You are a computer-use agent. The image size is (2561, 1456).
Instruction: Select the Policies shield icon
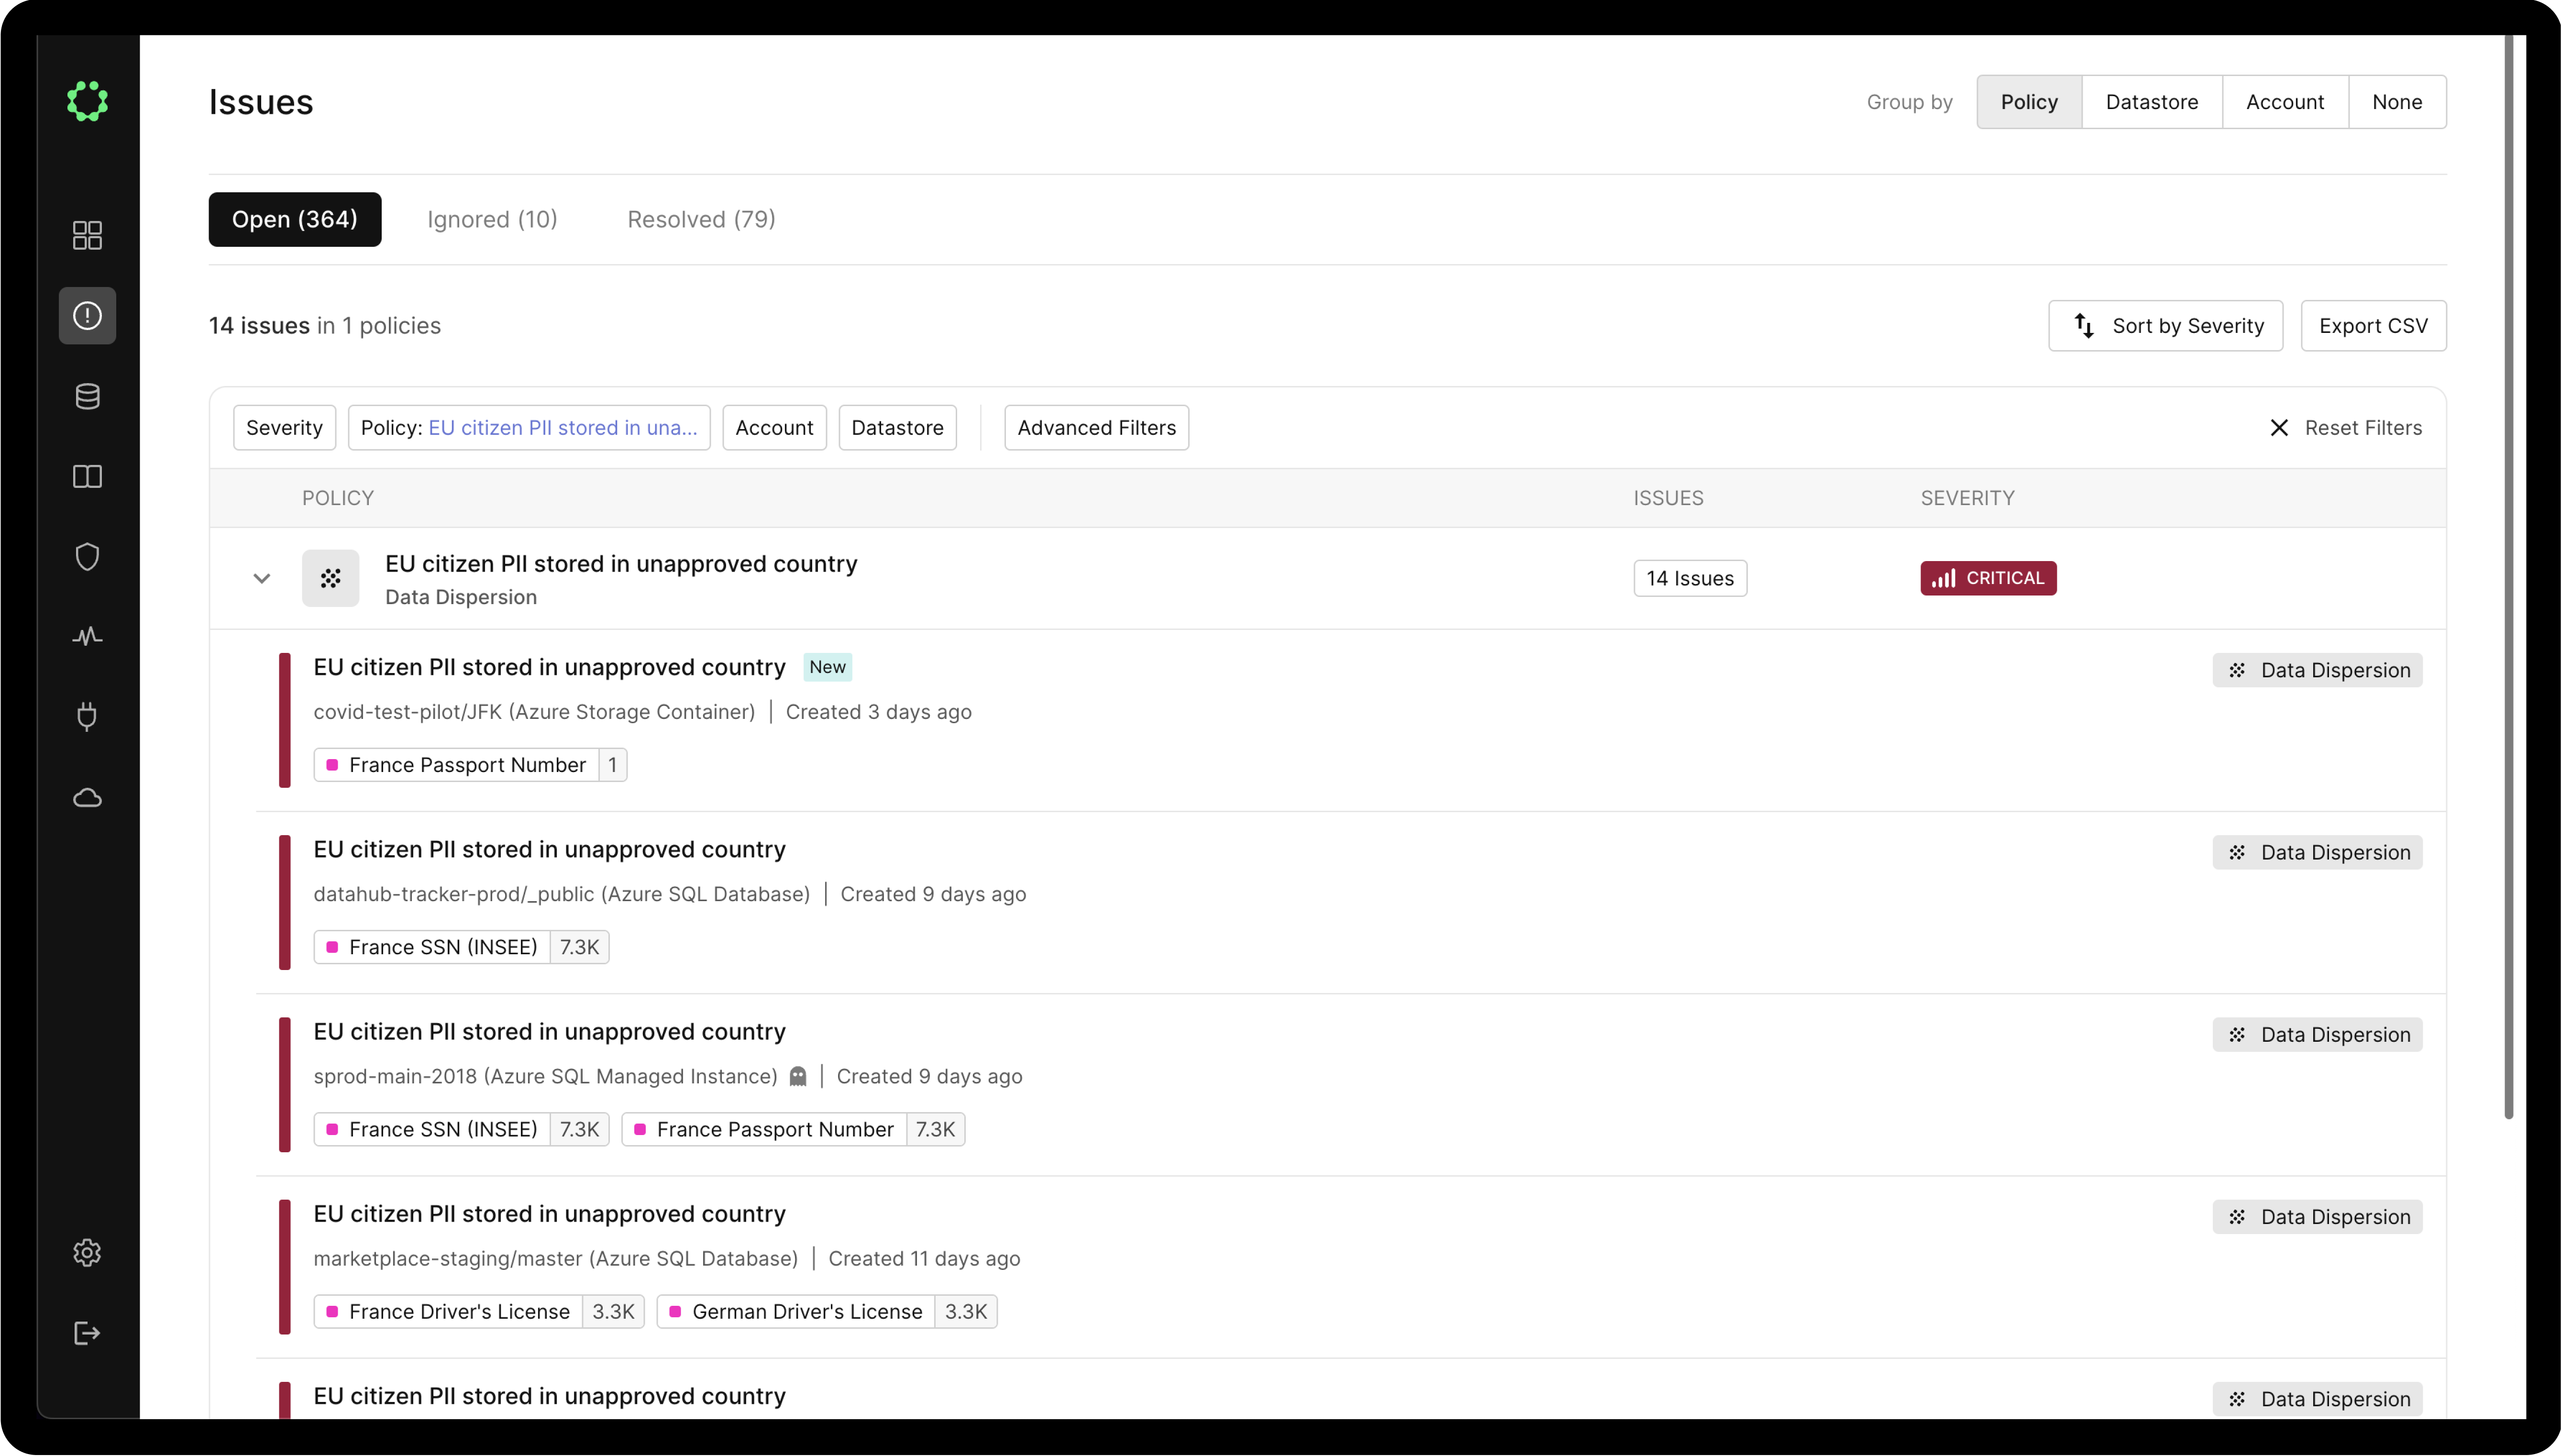tap(87, 557)
